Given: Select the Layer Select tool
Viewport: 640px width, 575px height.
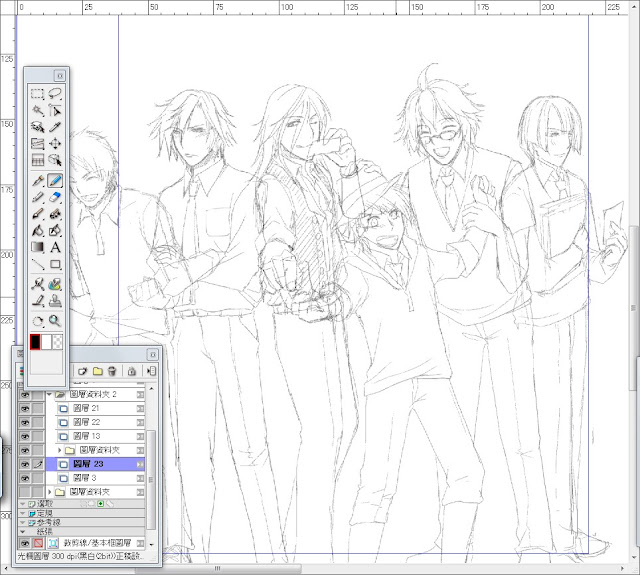Looking at the screenshot, I should click(x=38, y=127).
